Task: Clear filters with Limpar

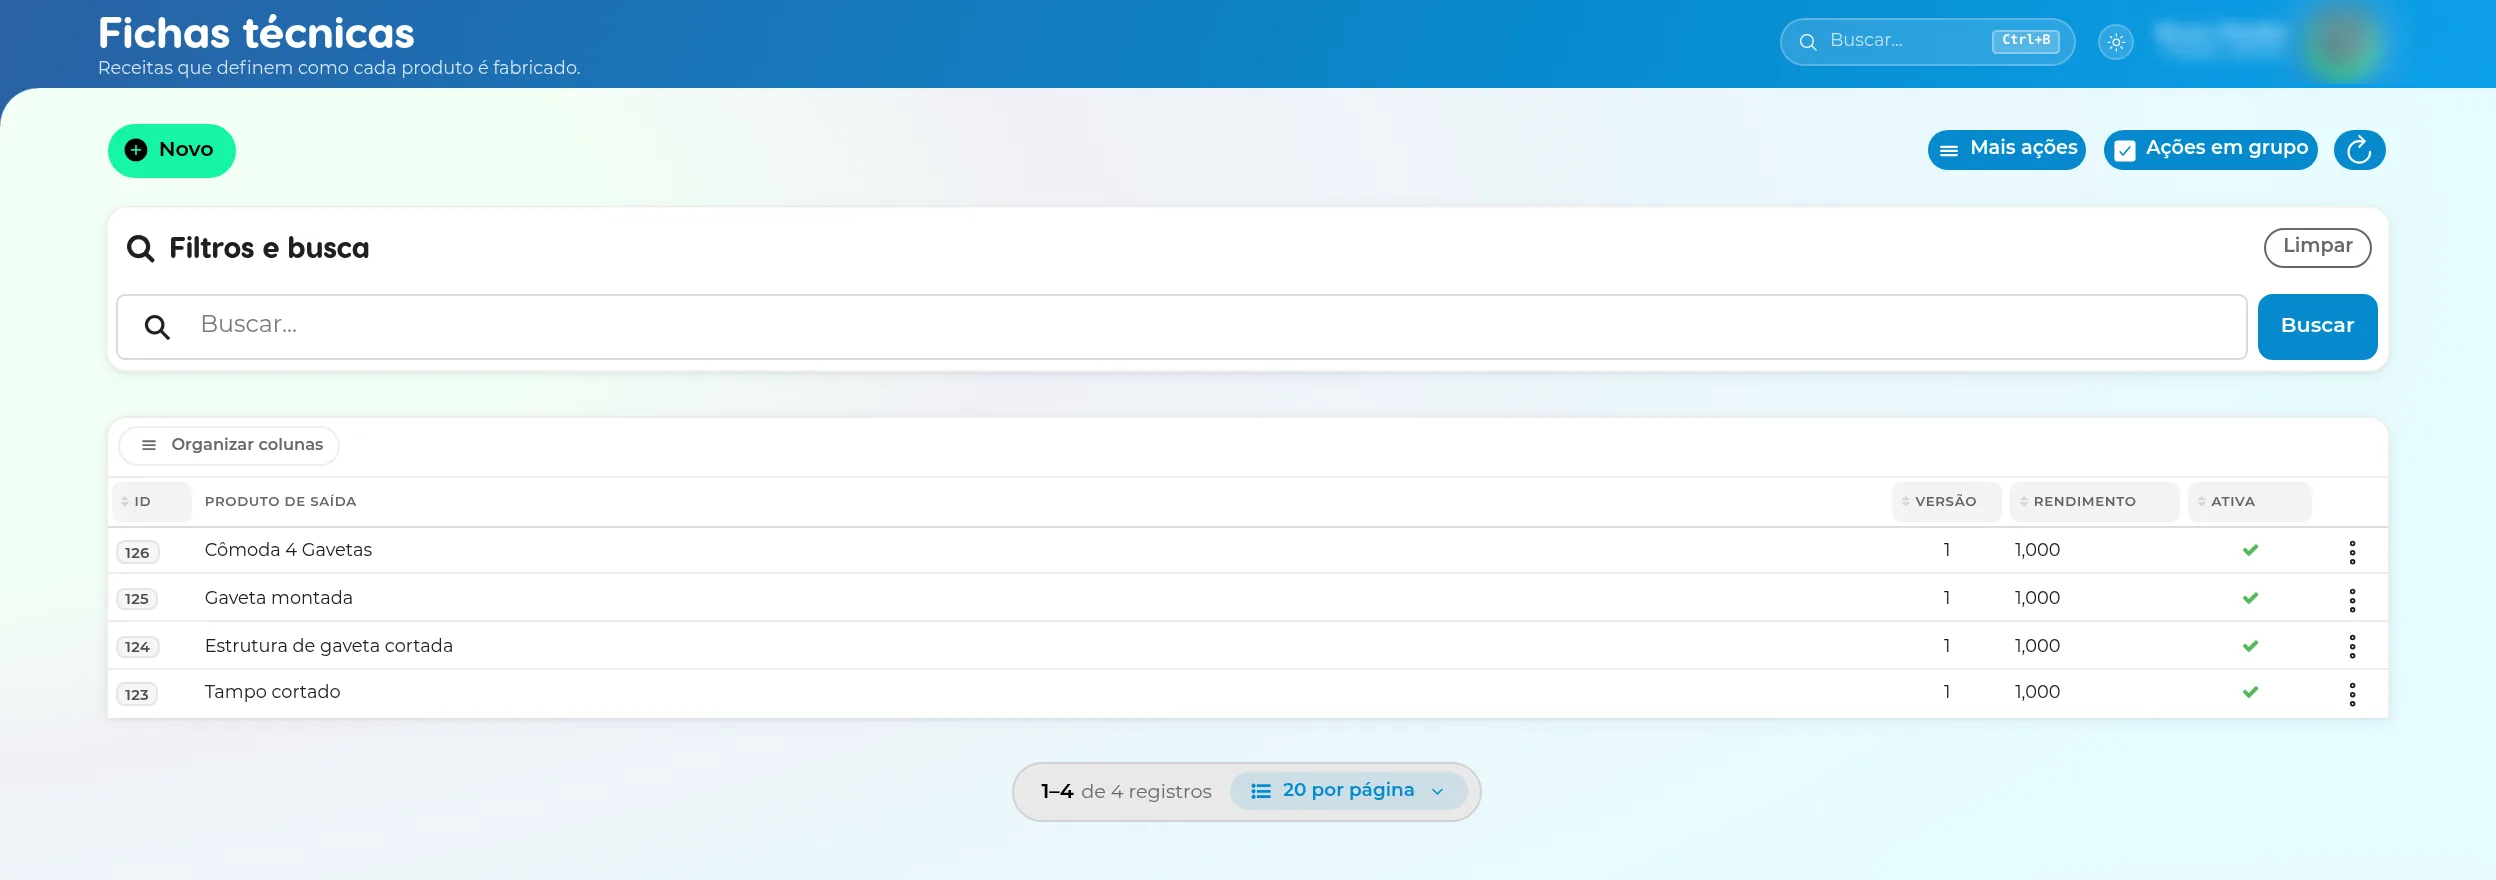Action: coord(2317,247)
